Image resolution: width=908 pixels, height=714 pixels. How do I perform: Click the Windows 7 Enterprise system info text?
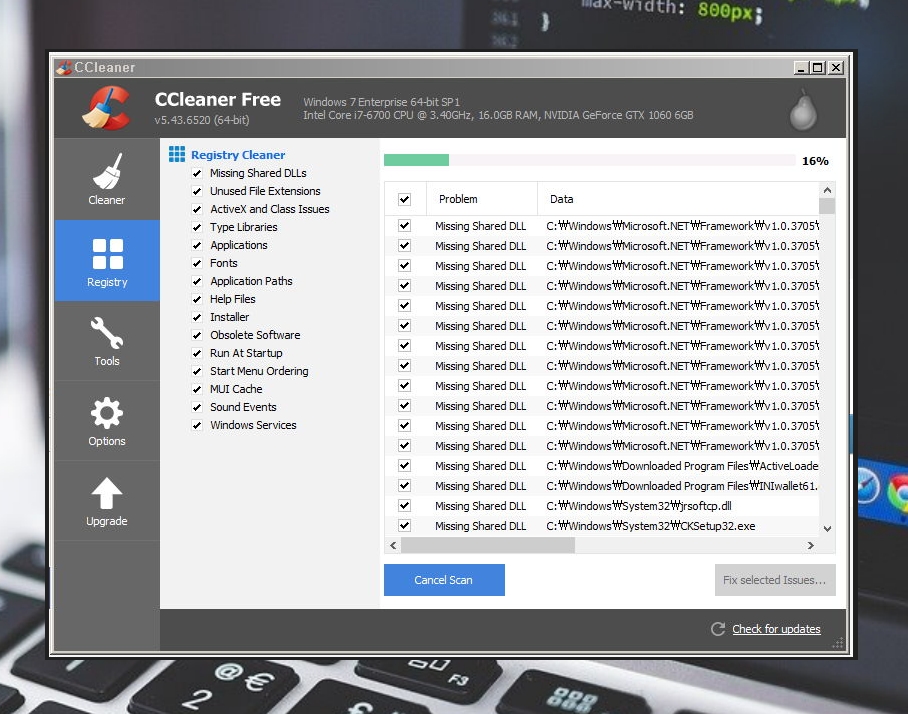click(x=381, y=102)
